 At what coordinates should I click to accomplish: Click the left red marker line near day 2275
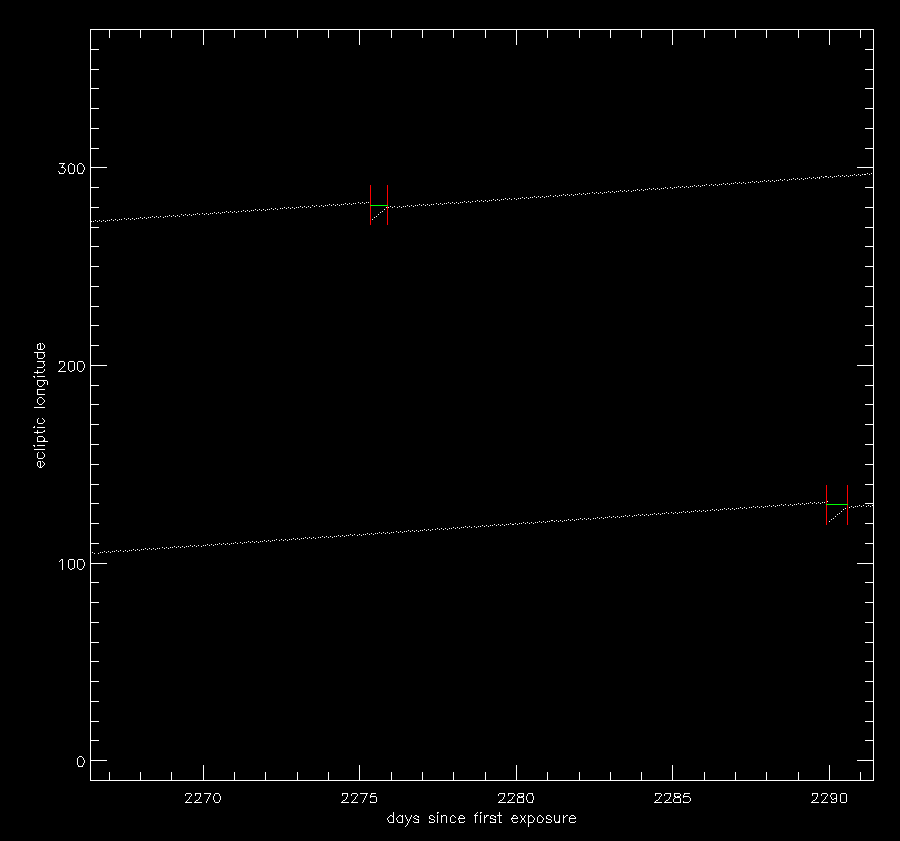[x=370, y=205]
